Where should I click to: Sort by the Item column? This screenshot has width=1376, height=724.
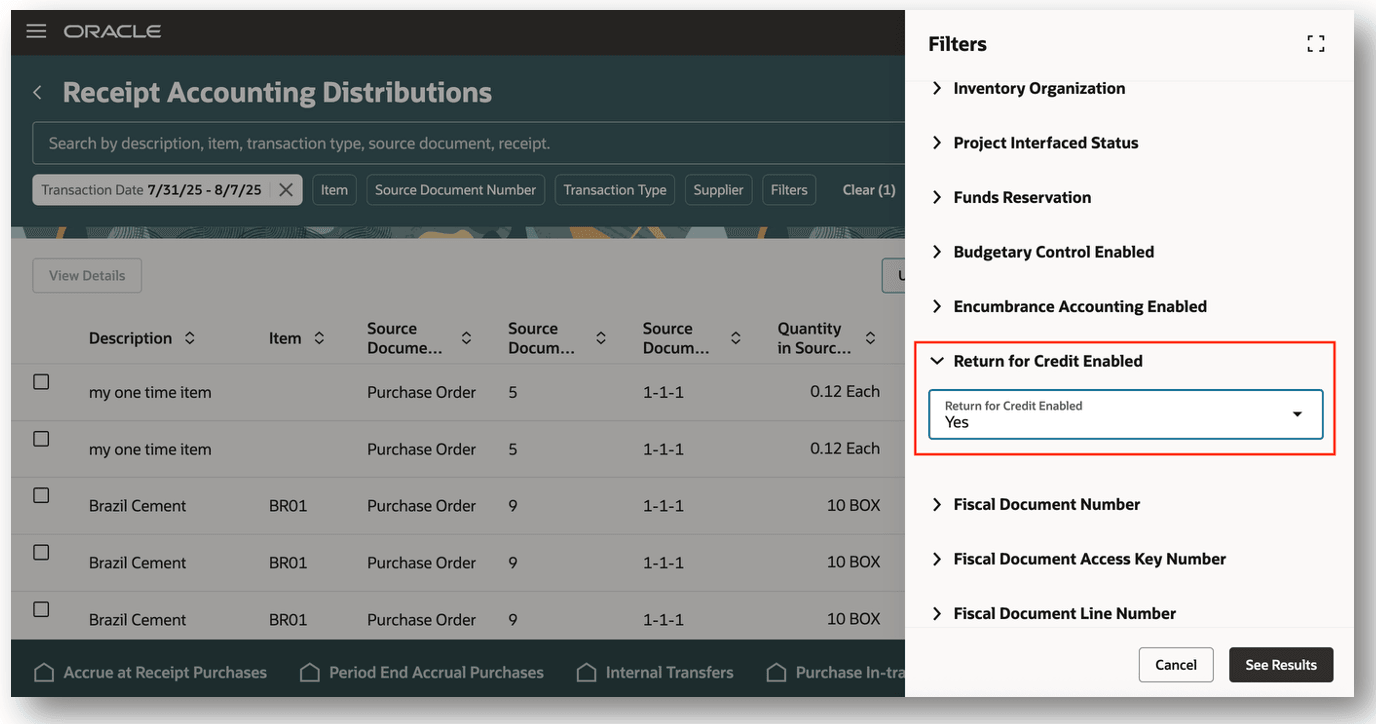coord(319,339)
